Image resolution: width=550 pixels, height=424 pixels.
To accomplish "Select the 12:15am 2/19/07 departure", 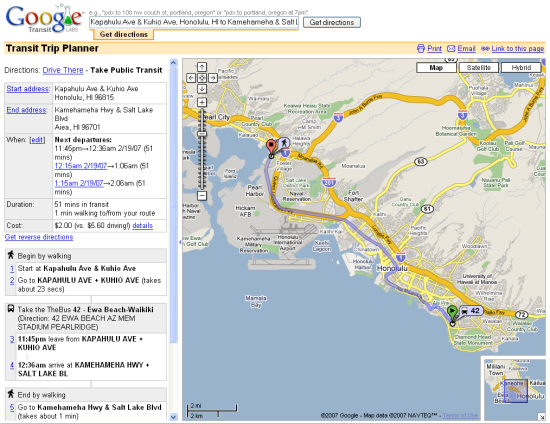I will coord(81,166).
